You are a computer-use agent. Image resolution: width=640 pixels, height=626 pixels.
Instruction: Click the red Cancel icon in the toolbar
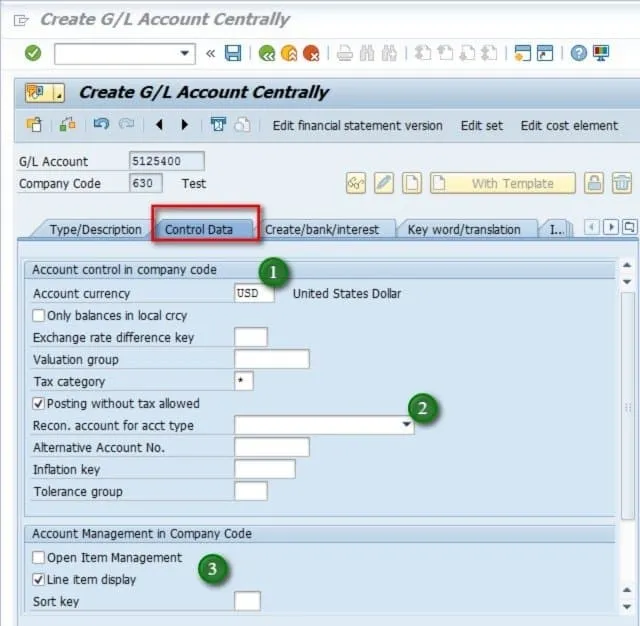(x=311, y=53)
